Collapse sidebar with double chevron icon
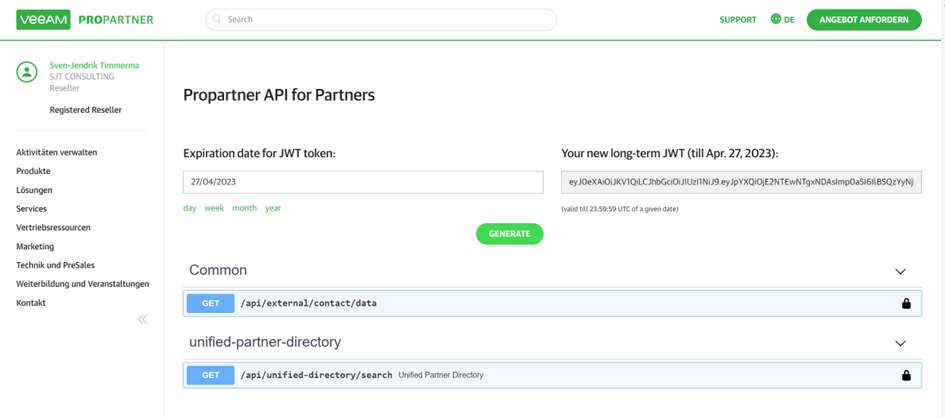 point(142,319)
